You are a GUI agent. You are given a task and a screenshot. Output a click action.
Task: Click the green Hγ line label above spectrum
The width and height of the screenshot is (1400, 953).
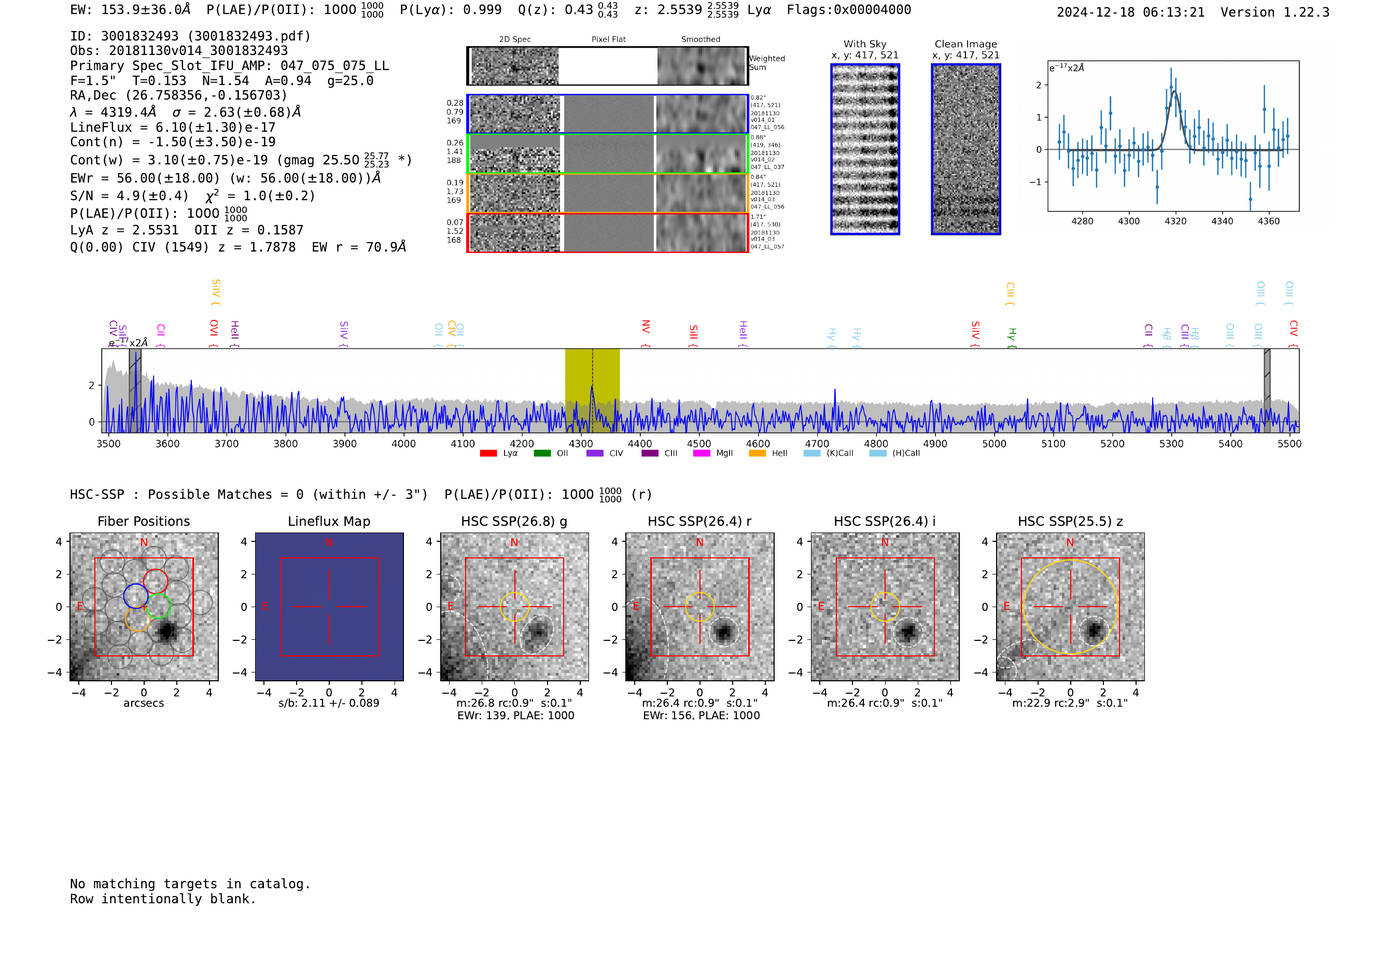coord(1012,335)
